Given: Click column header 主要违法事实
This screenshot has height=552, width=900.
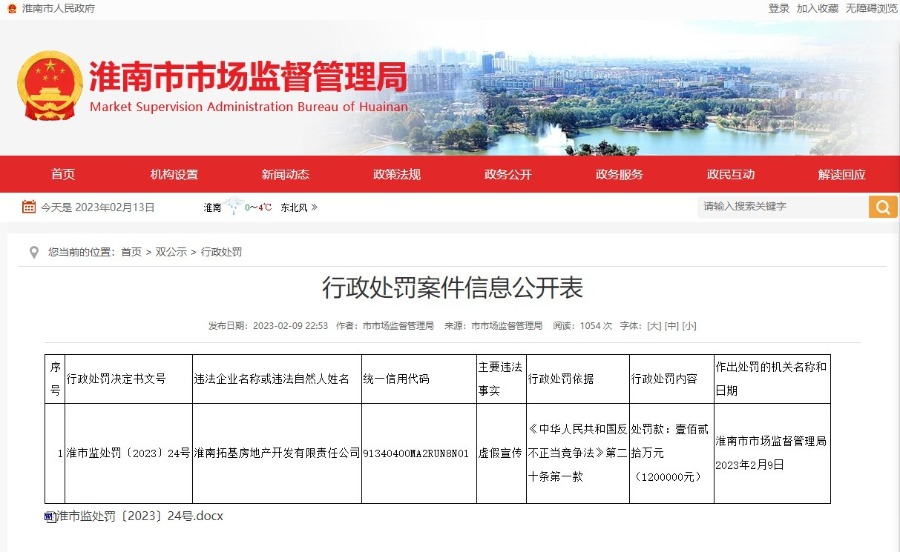Looking at the screenshot, I should (x=500, y=379).
